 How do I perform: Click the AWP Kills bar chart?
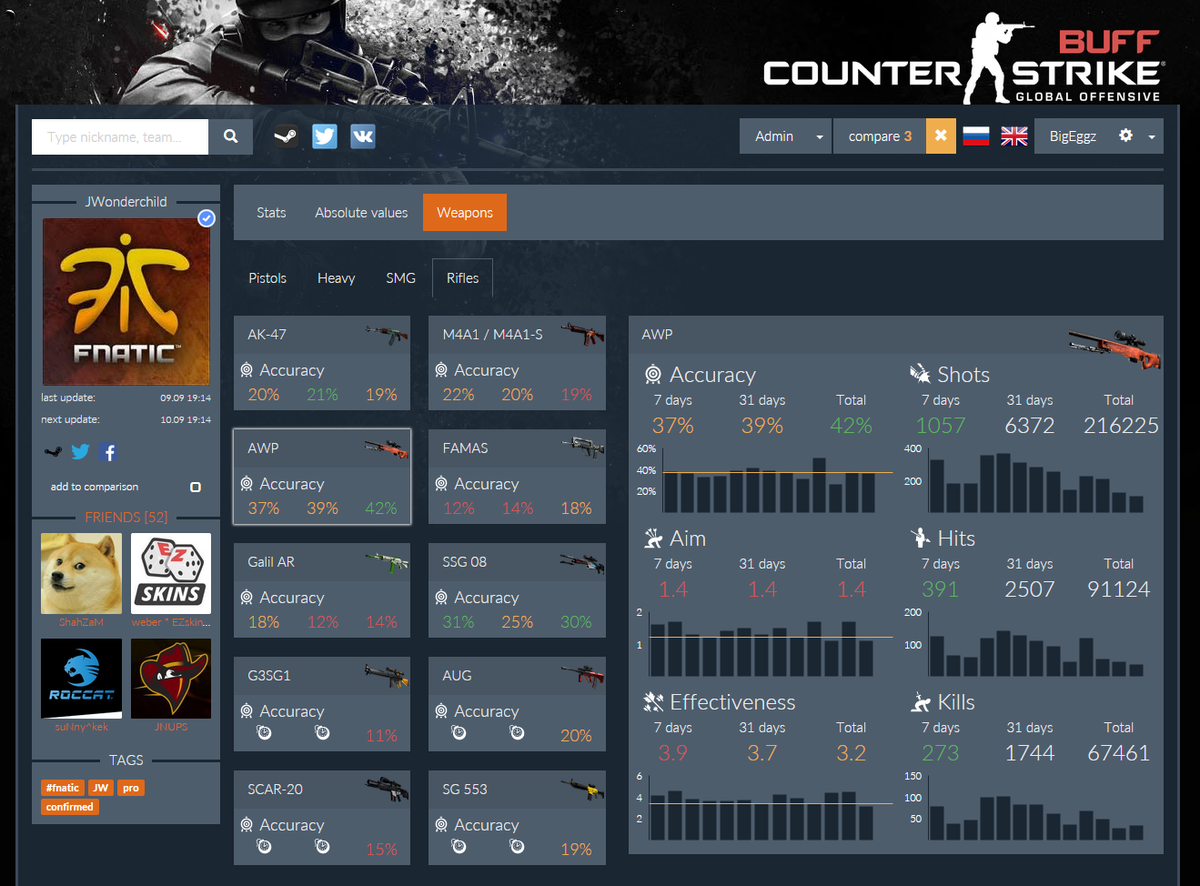1025,807
